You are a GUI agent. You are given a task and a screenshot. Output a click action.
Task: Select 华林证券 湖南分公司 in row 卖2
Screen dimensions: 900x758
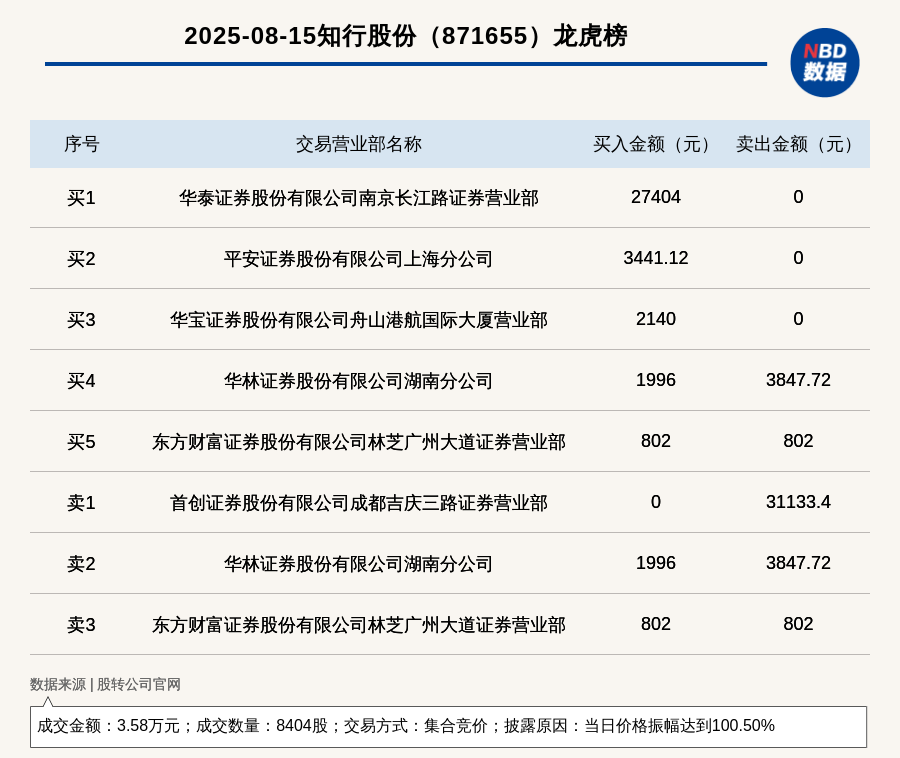359,564
